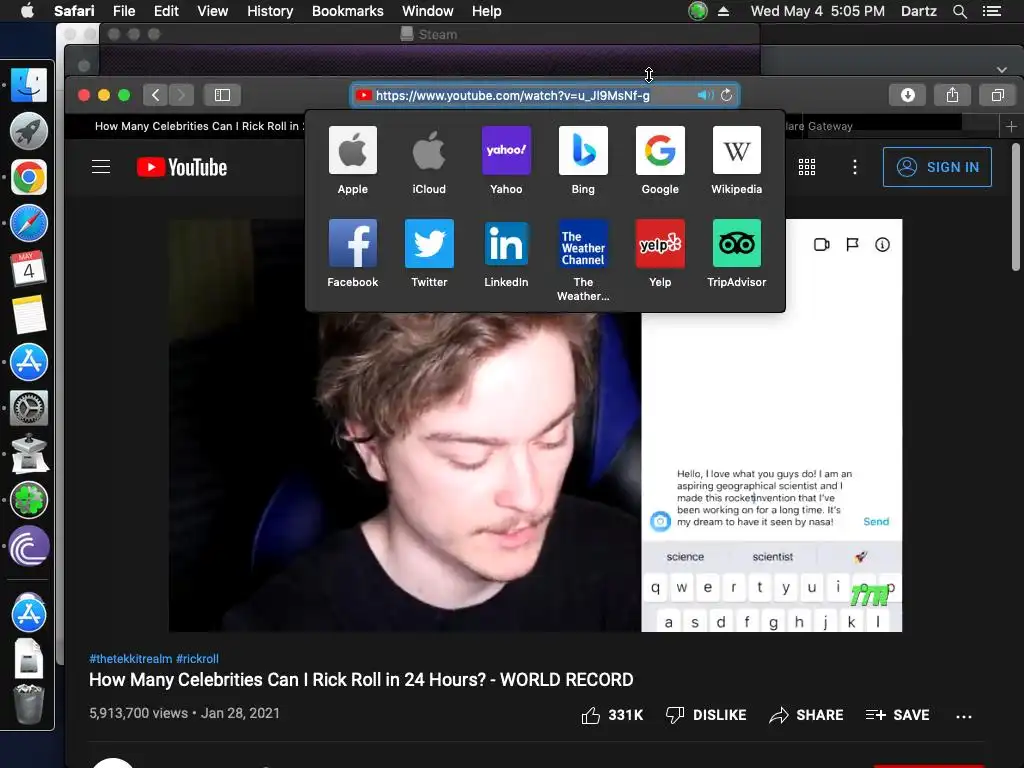Open the Bing favorite shortcut
Screen dimensions: 1024x768
(x=583, y=161)
